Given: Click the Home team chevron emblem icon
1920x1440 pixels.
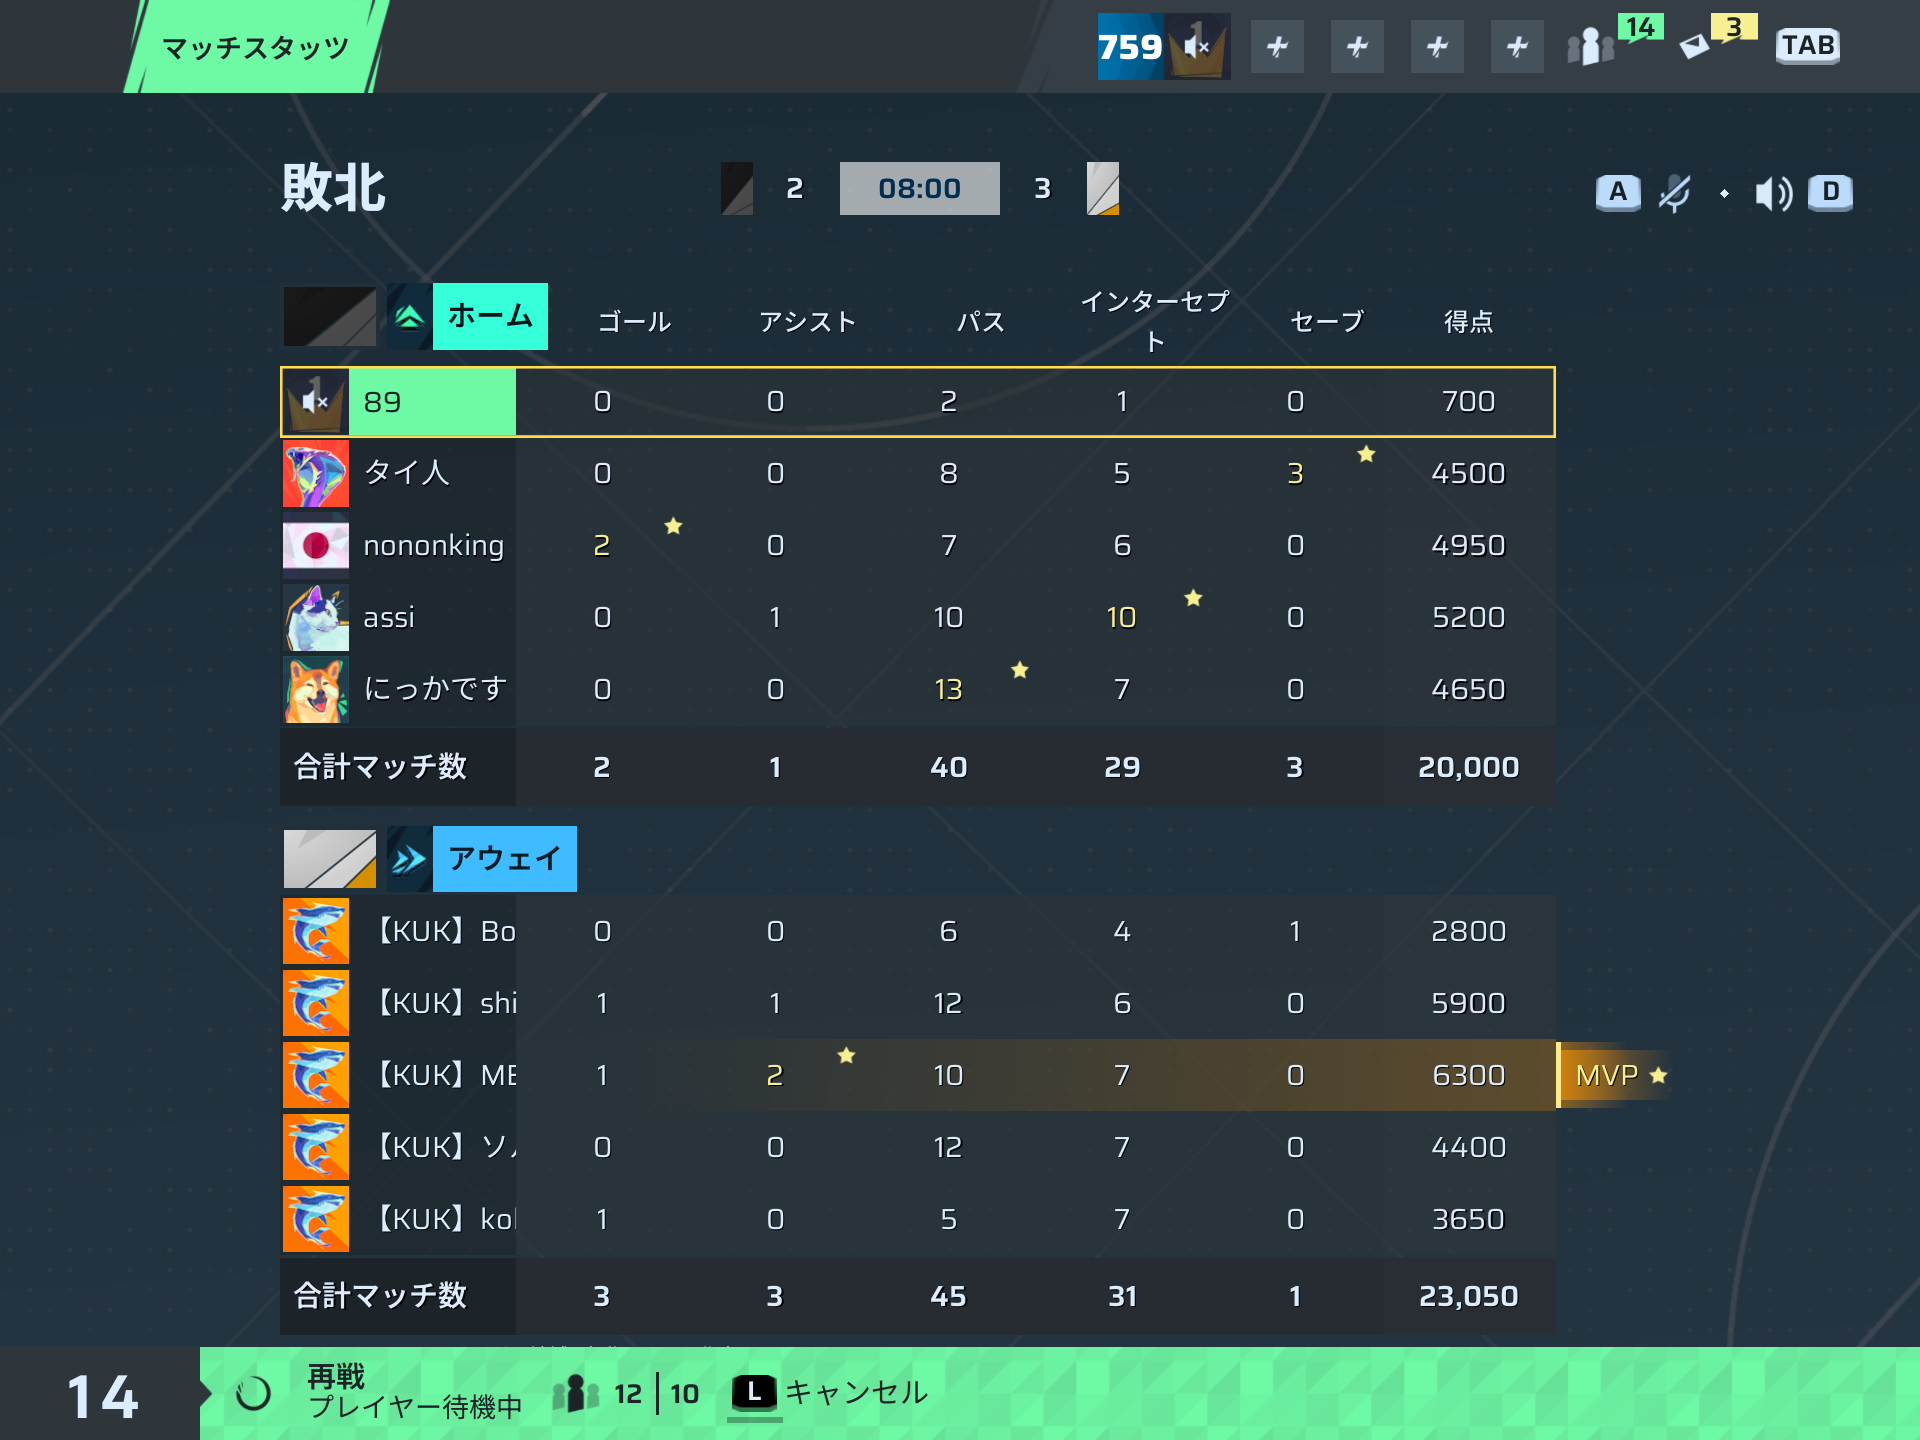Looking at the screenshot, I should coord(410,316).
